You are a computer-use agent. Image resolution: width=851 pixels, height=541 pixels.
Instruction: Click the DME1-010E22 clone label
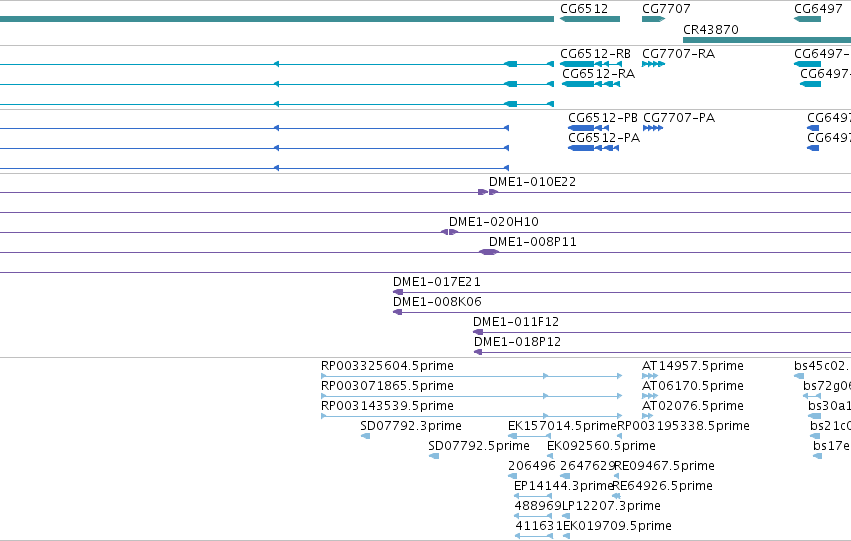click(532, 182)
